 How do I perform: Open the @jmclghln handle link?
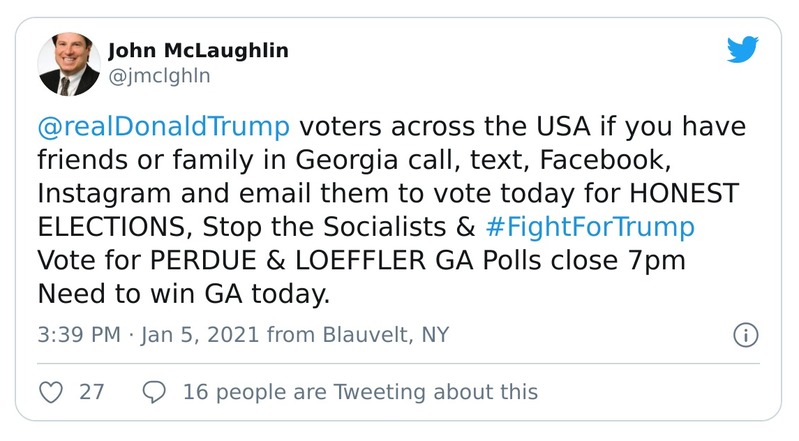[158, 75]
